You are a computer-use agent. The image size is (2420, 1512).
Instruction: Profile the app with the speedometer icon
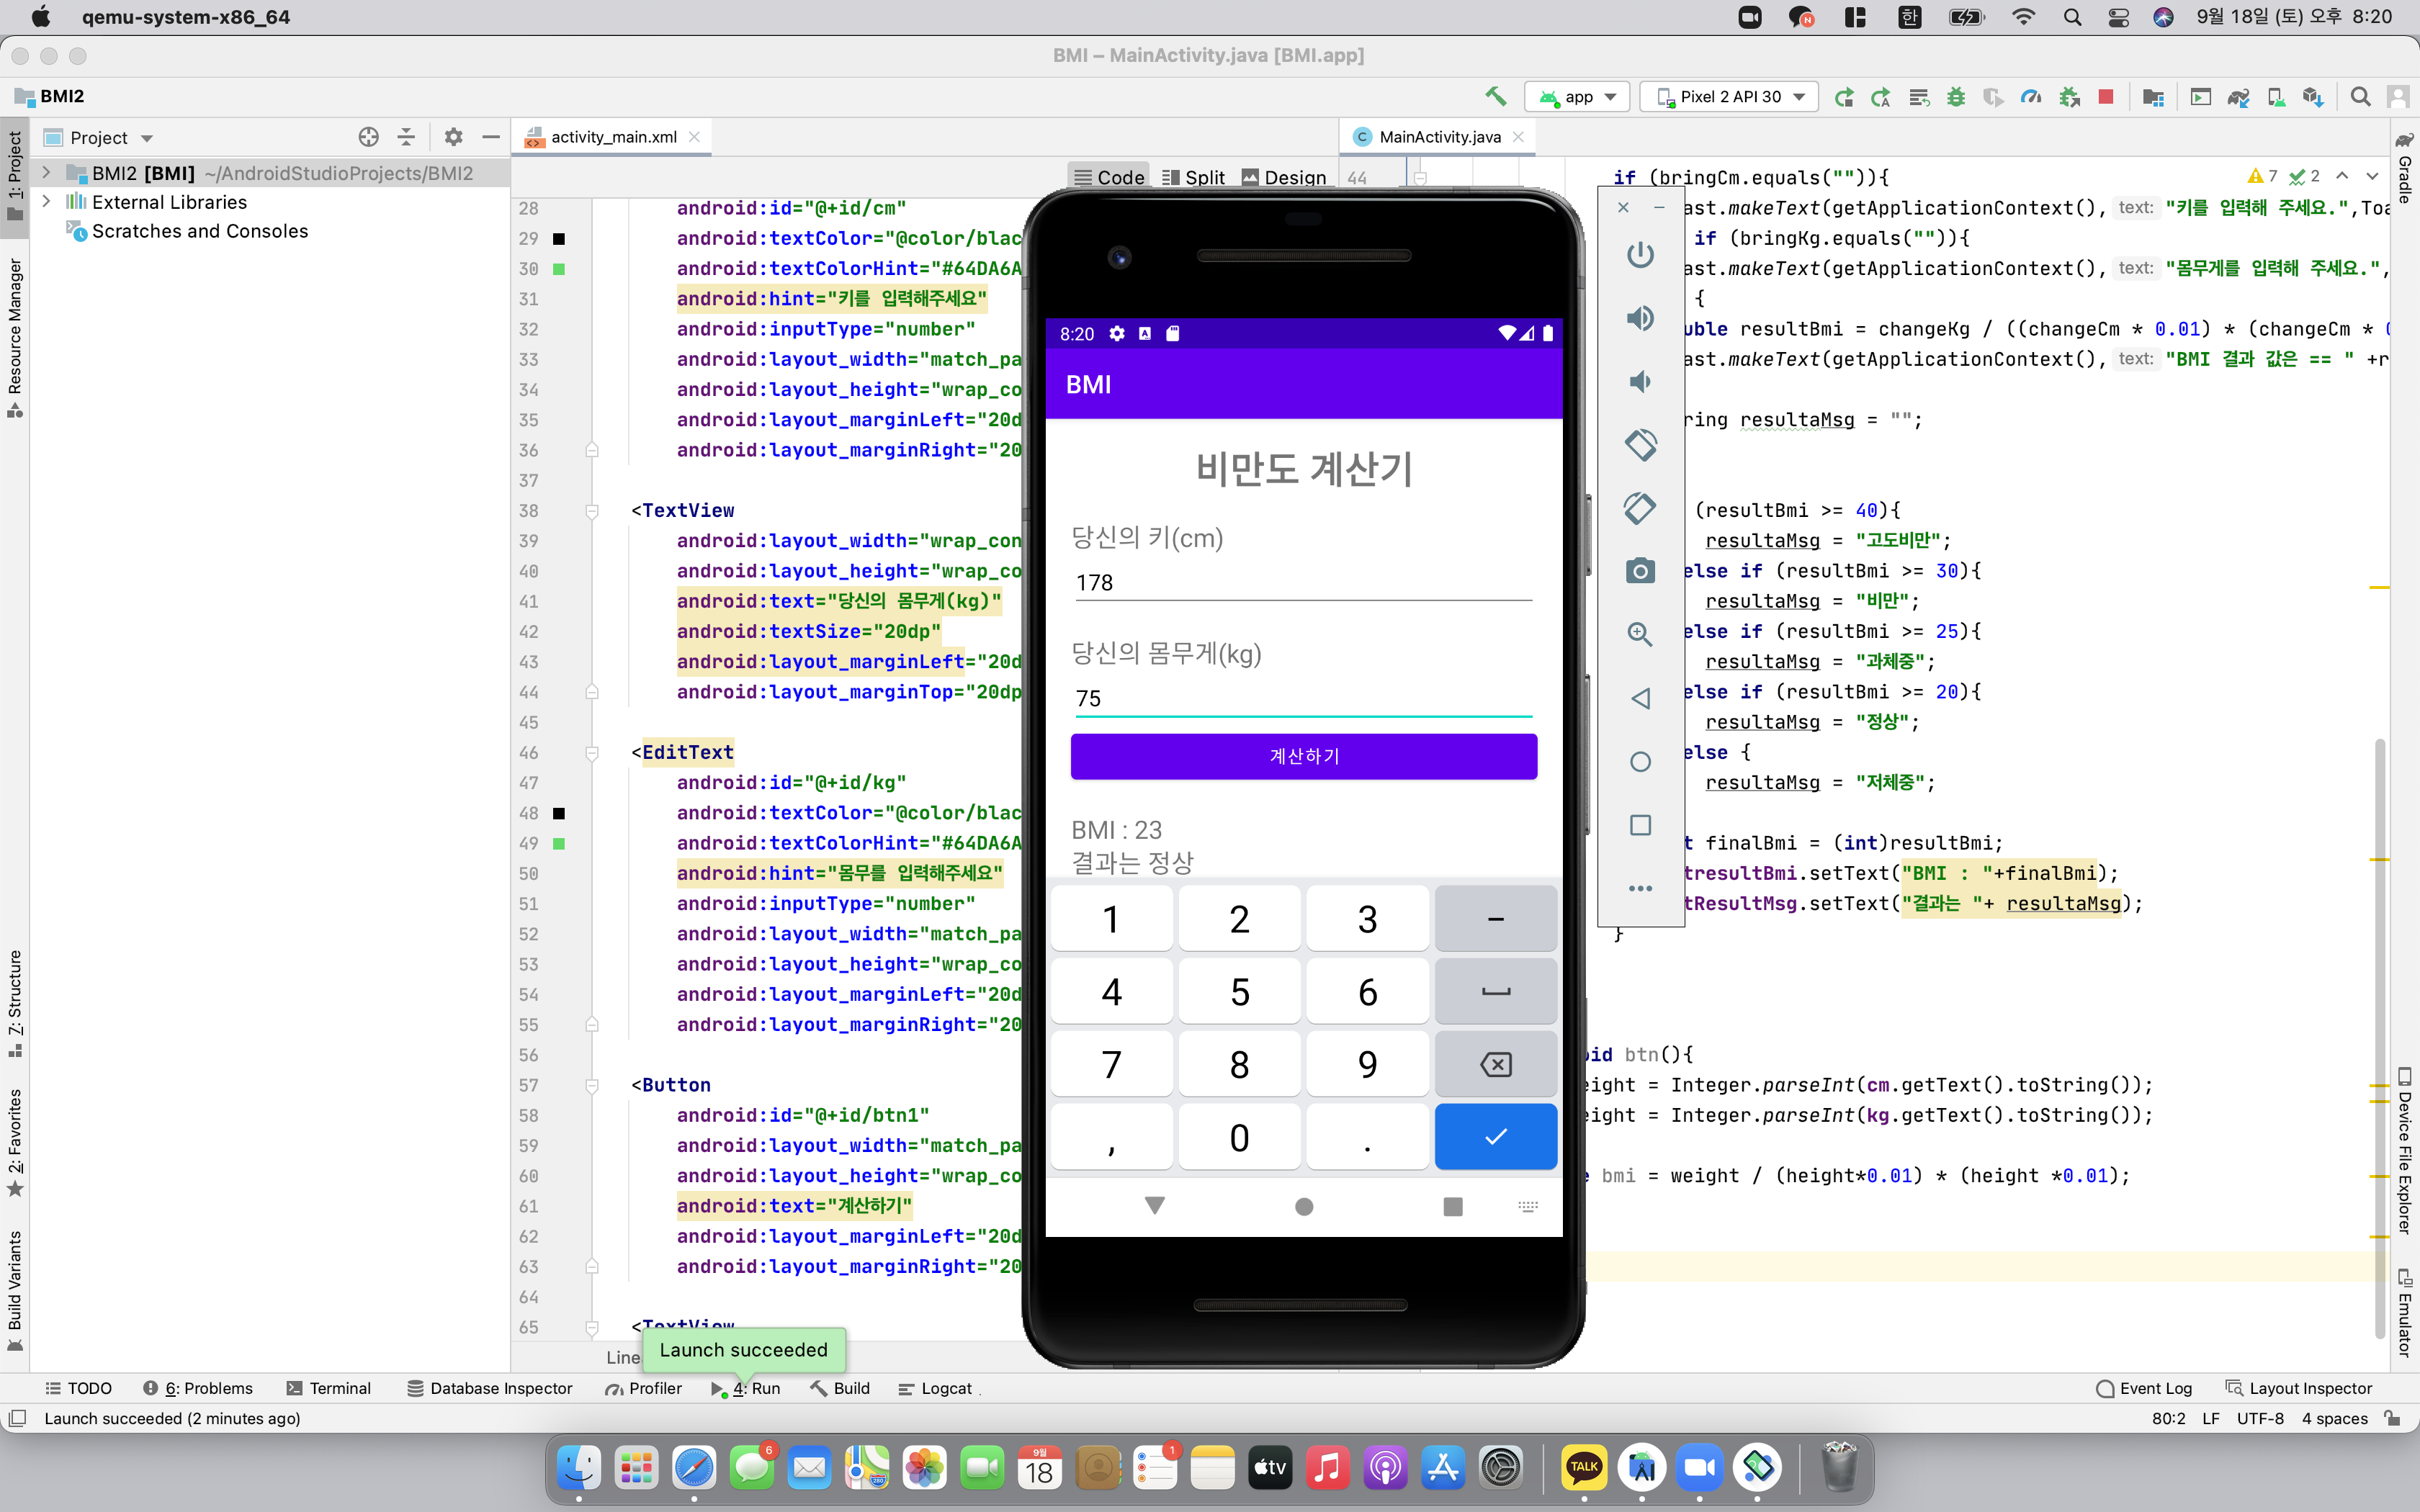tap(2031, 96)
